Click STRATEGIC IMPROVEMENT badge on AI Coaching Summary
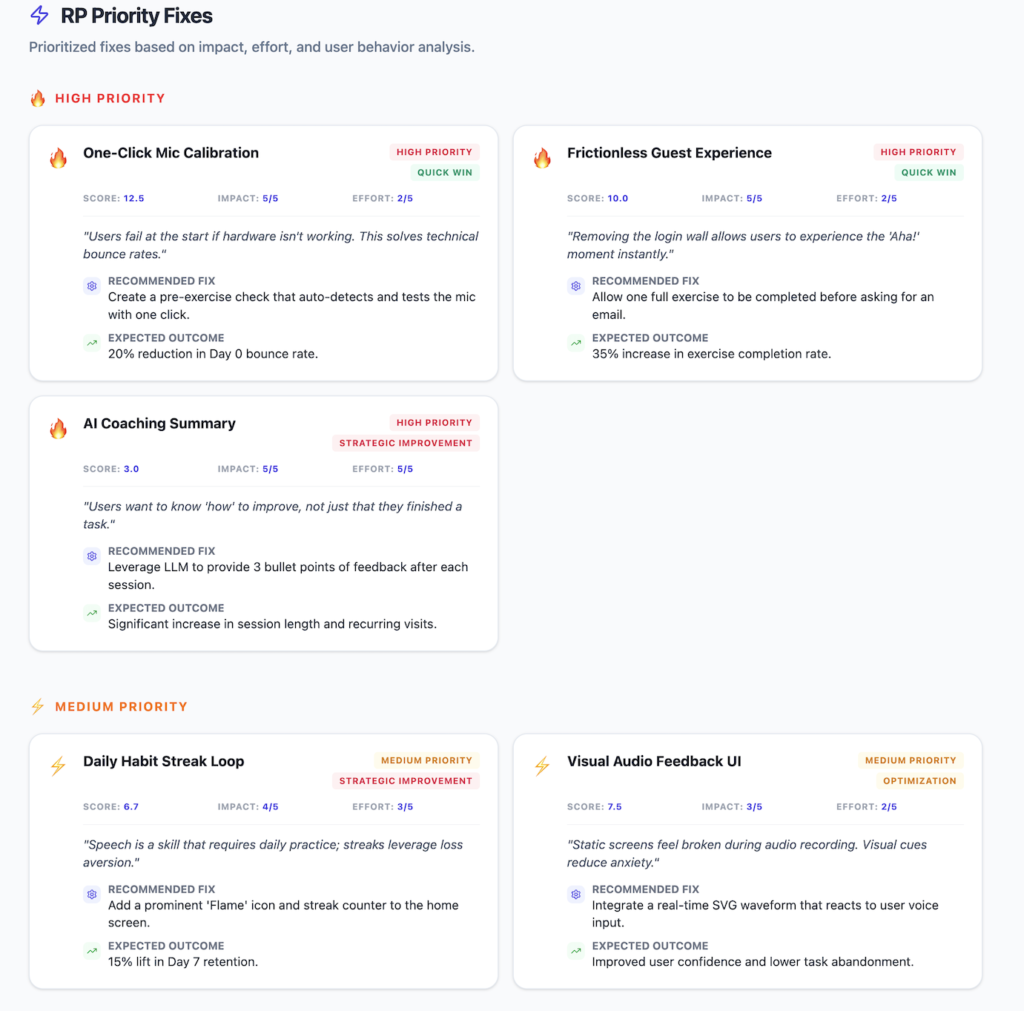 click(406, 443)
